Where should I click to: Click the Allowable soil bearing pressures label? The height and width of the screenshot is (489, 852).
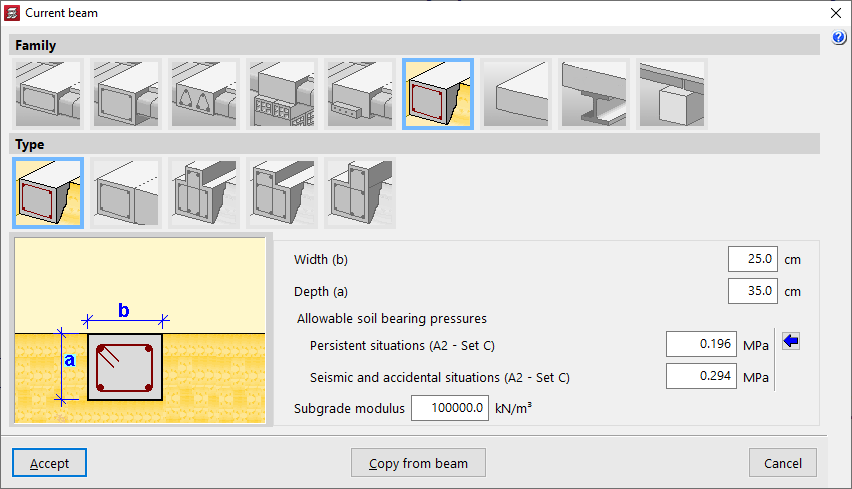[x=392, y=318]
